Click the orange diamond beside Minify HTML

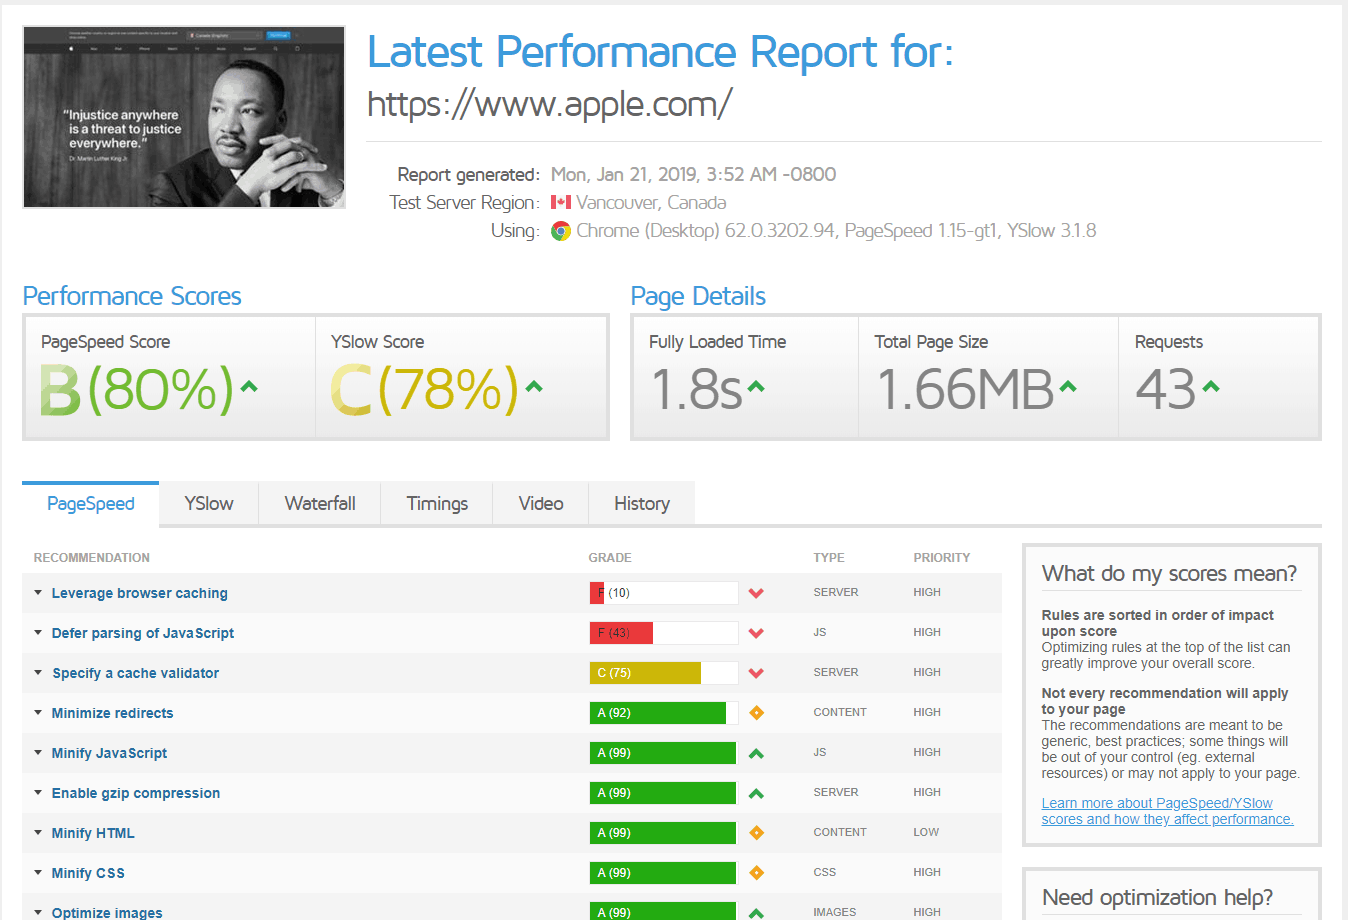click(756, 832)
